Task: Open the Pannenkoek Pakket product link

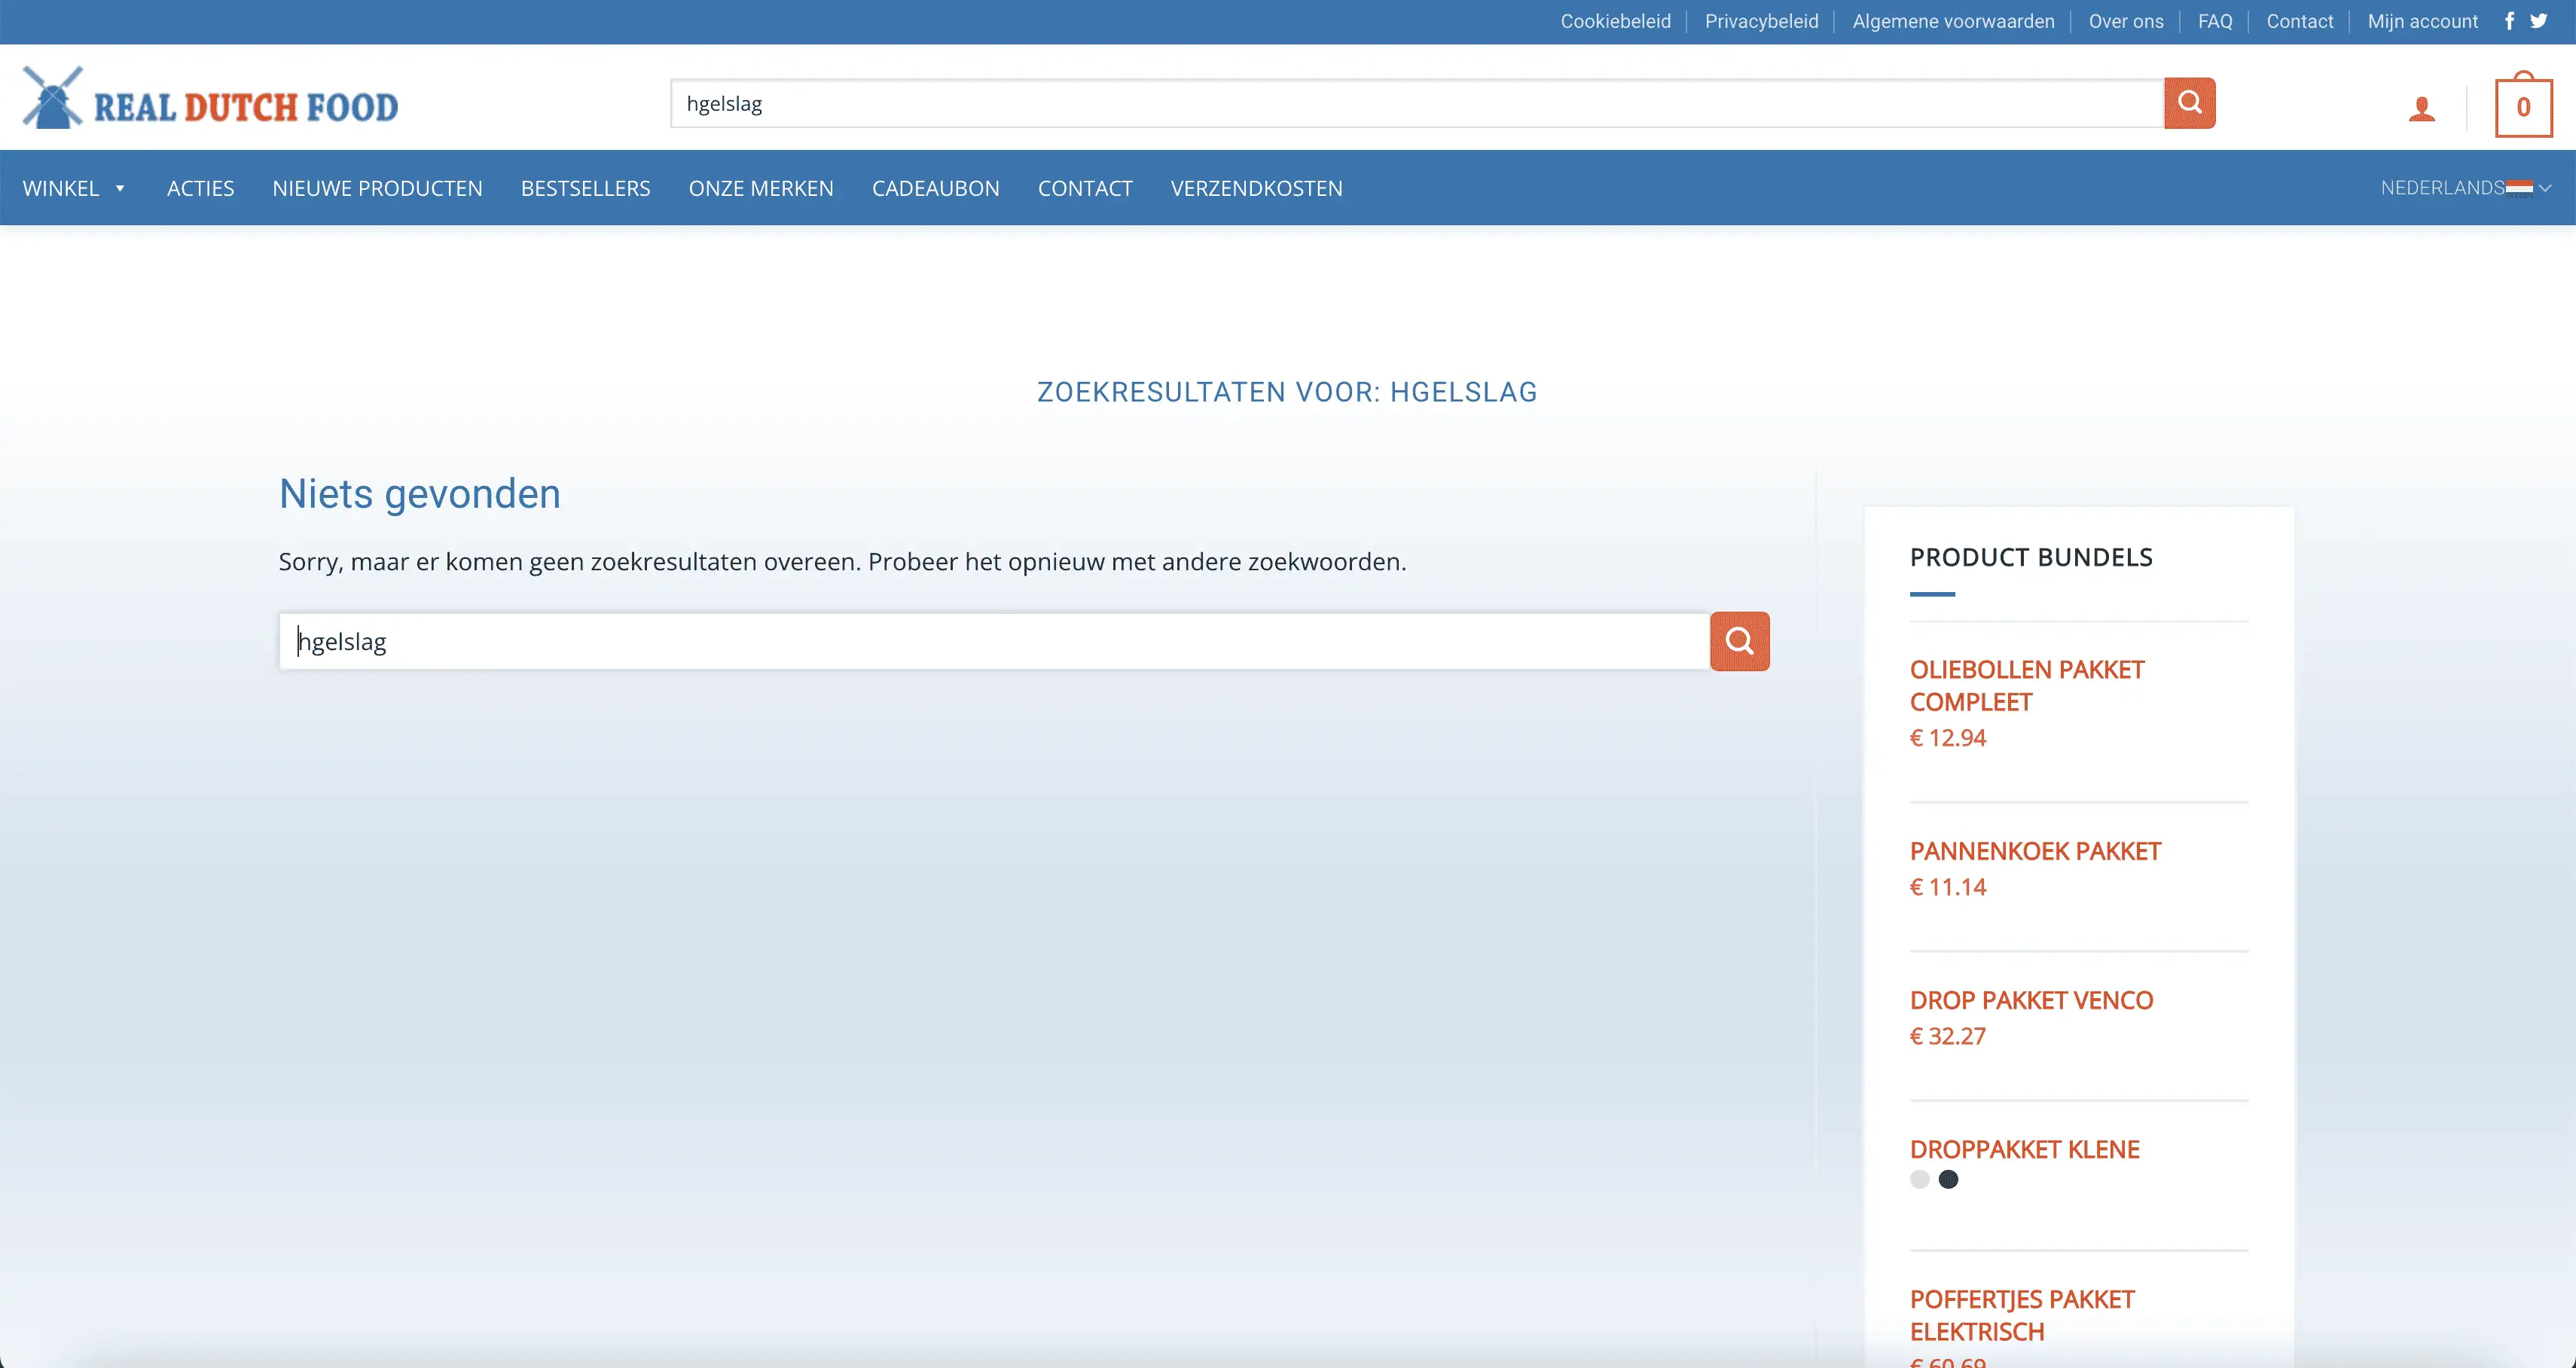Action: point(2035,851)
